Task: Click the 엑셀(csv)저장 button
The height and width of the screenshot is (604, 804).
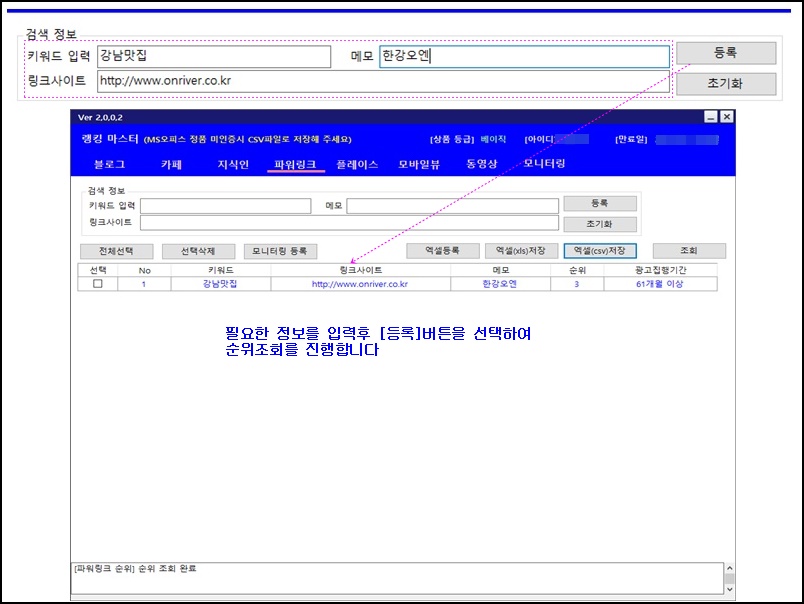Action: point(600,251)
